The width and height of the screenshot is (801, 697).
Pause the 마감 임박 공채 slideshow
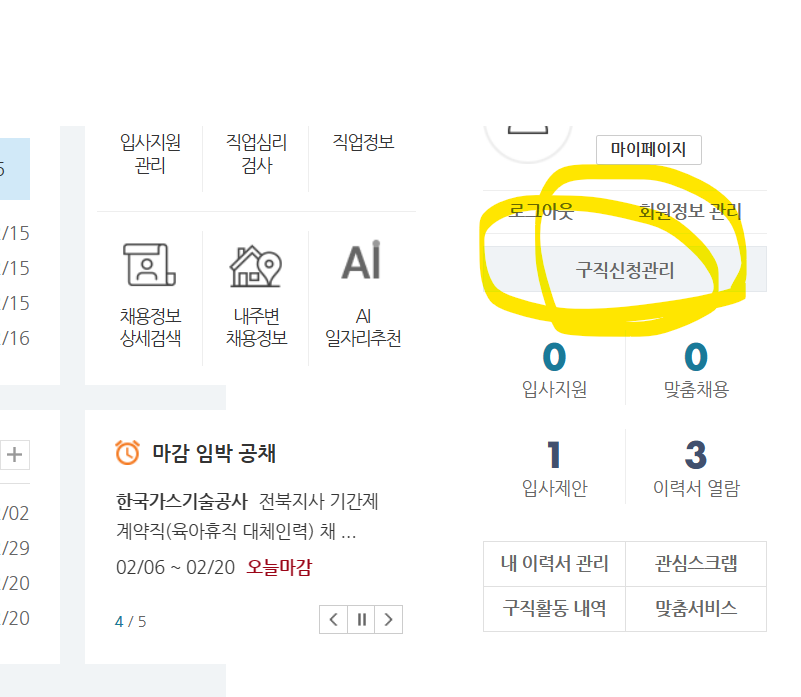point(361,619)
